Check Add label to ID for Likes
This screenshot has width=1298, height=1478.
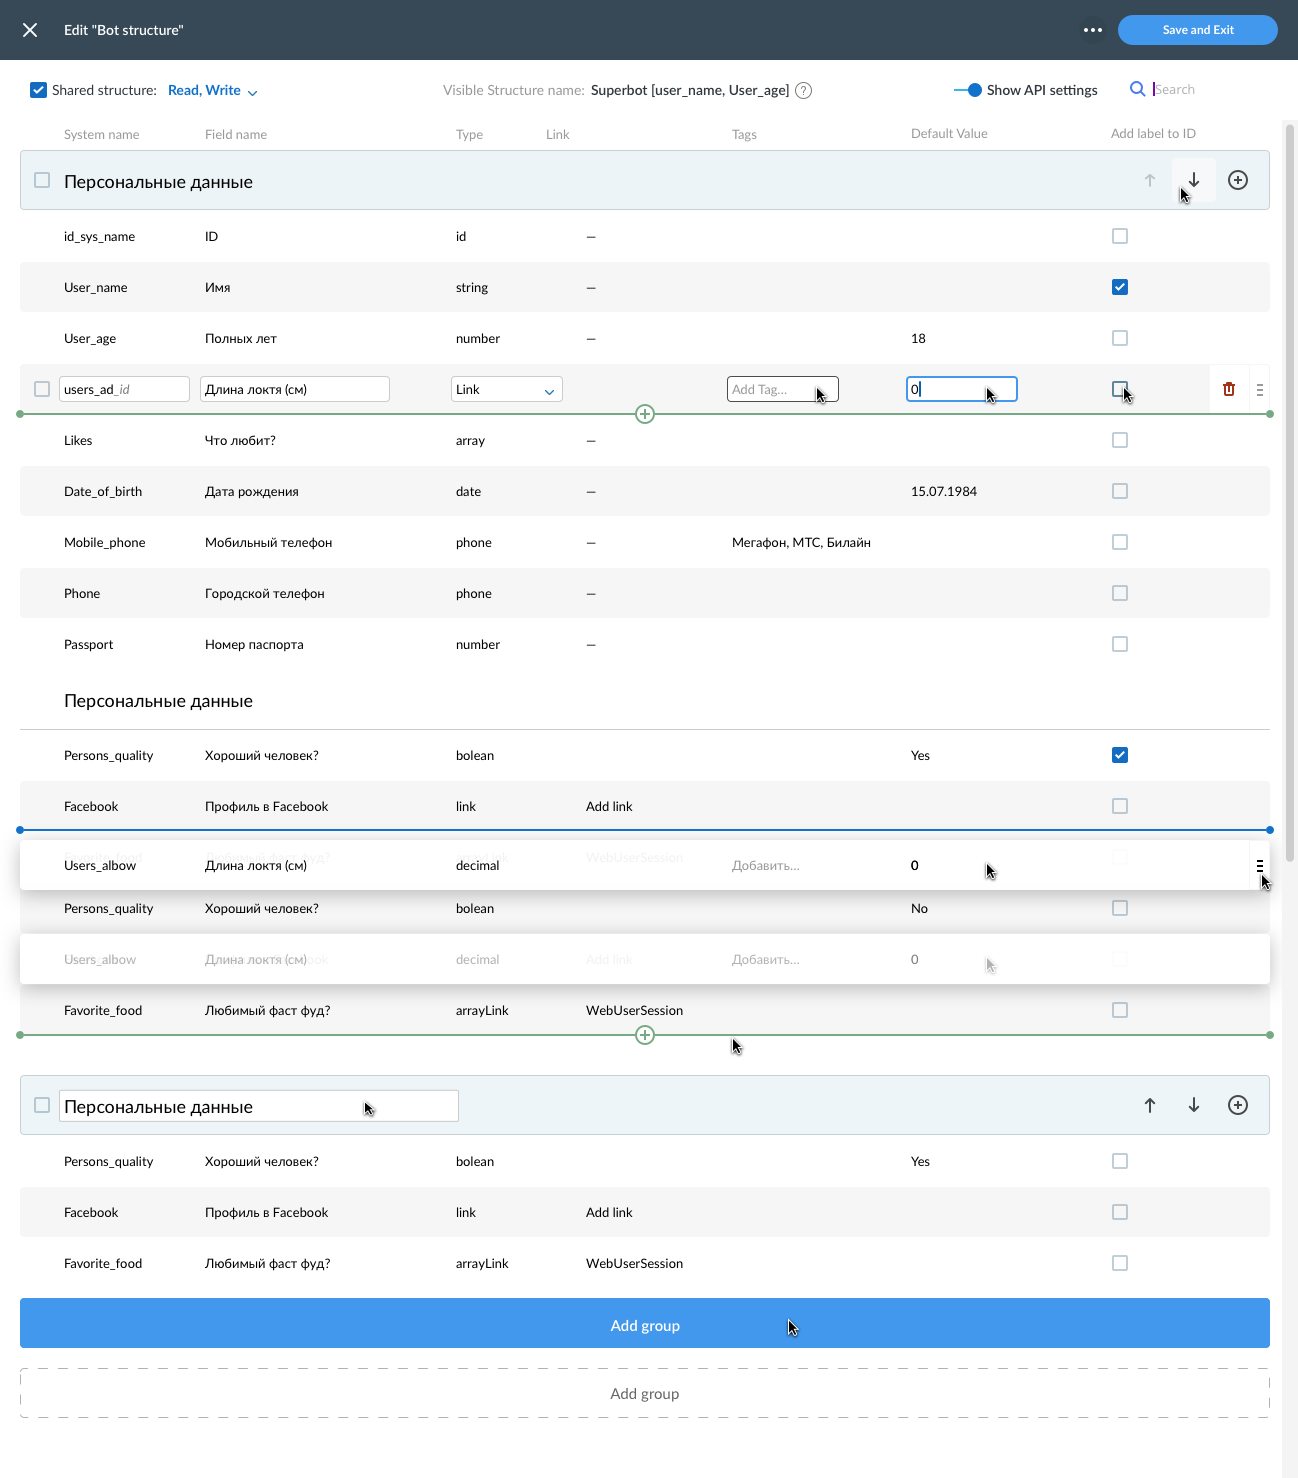(1120, 440)
